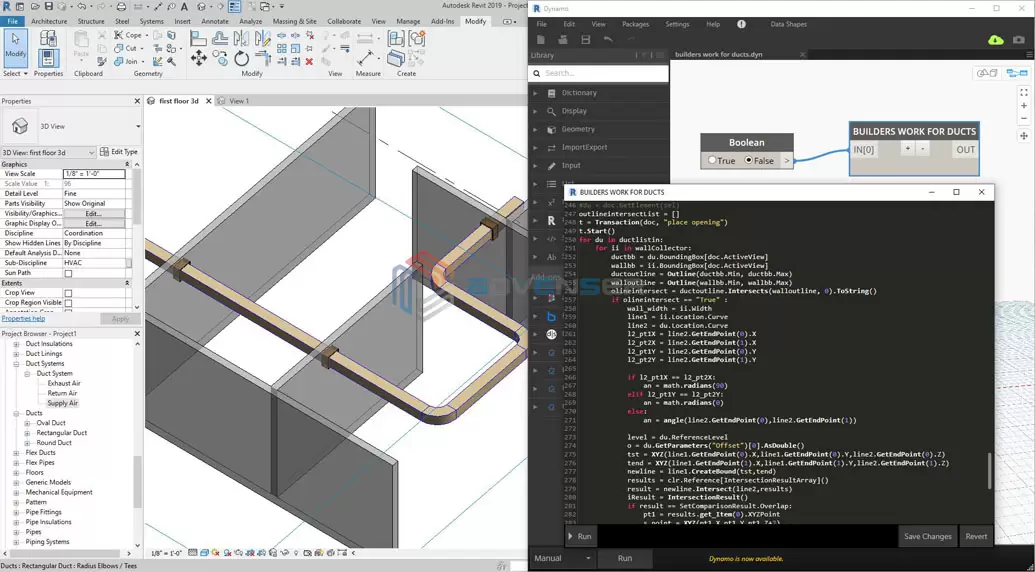
Task: Click the Dynamo library Search field
Action: (599, 73)
